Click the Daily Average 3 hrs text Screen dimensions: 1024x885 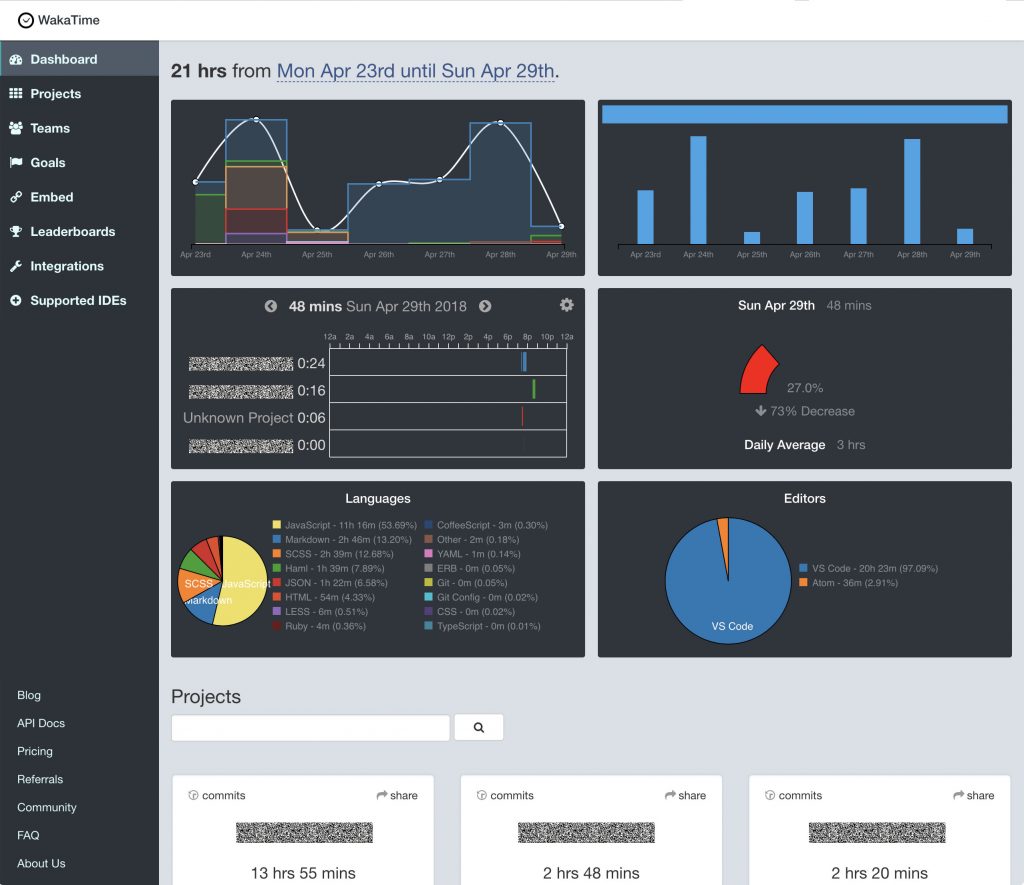click(x=805, y=445)
